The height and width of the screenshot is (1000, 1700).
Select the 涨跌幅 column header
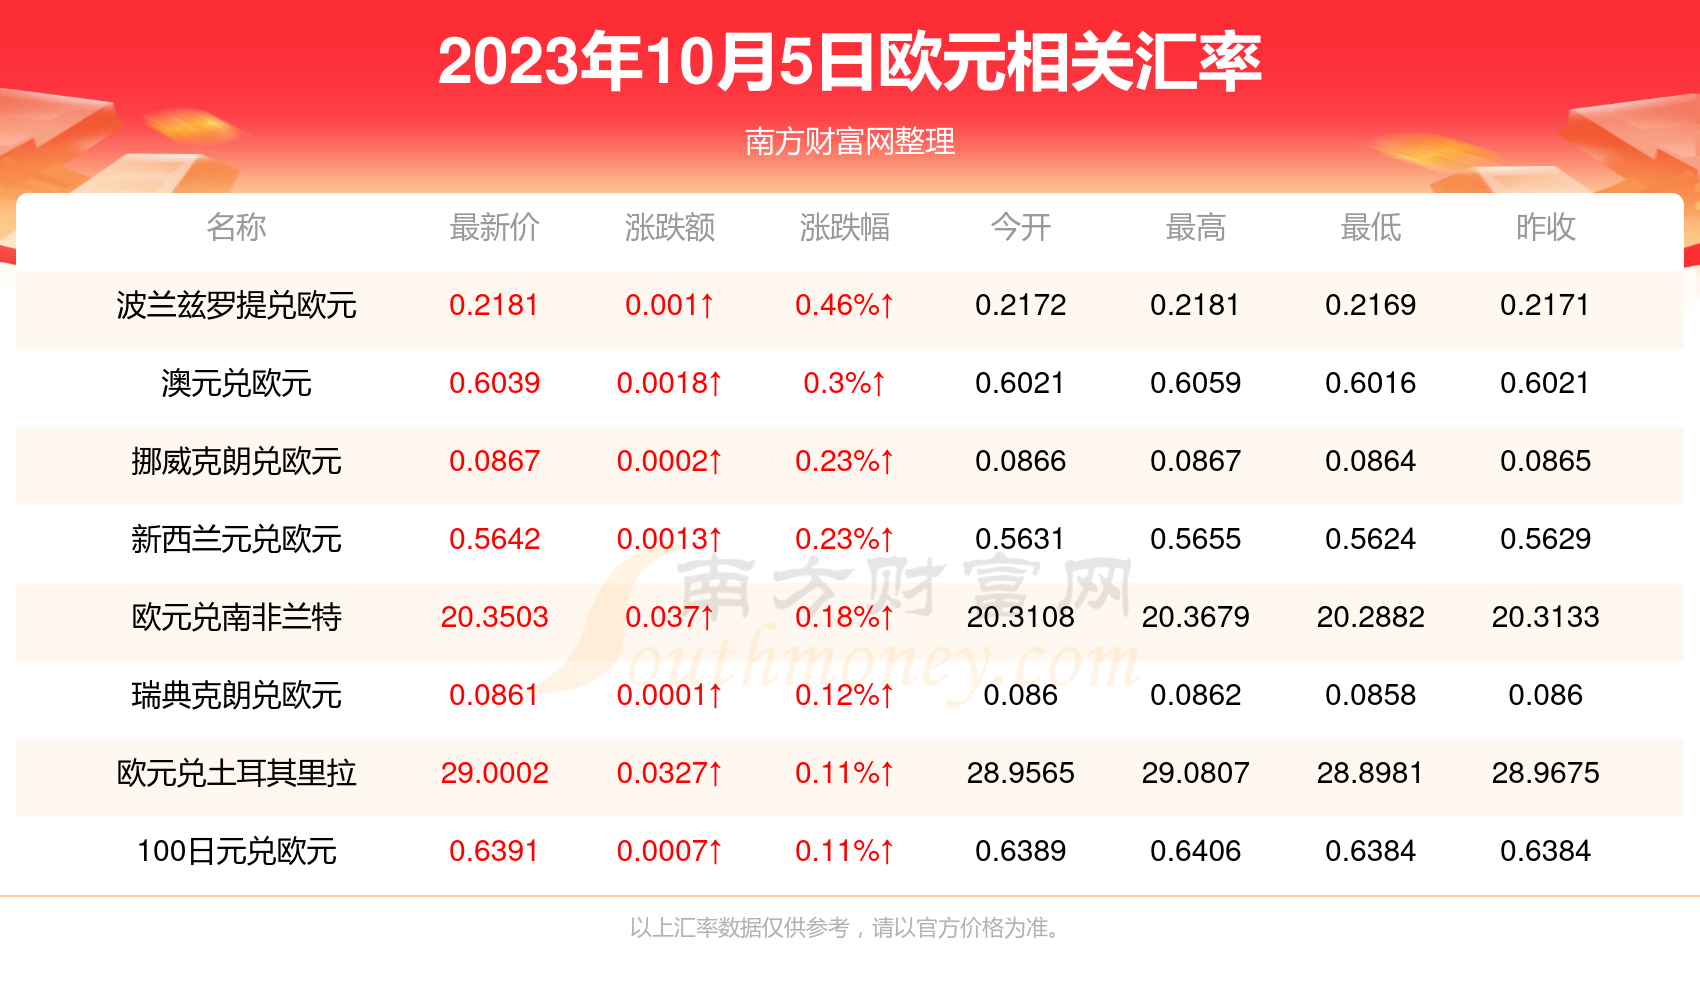coord(844,228)
